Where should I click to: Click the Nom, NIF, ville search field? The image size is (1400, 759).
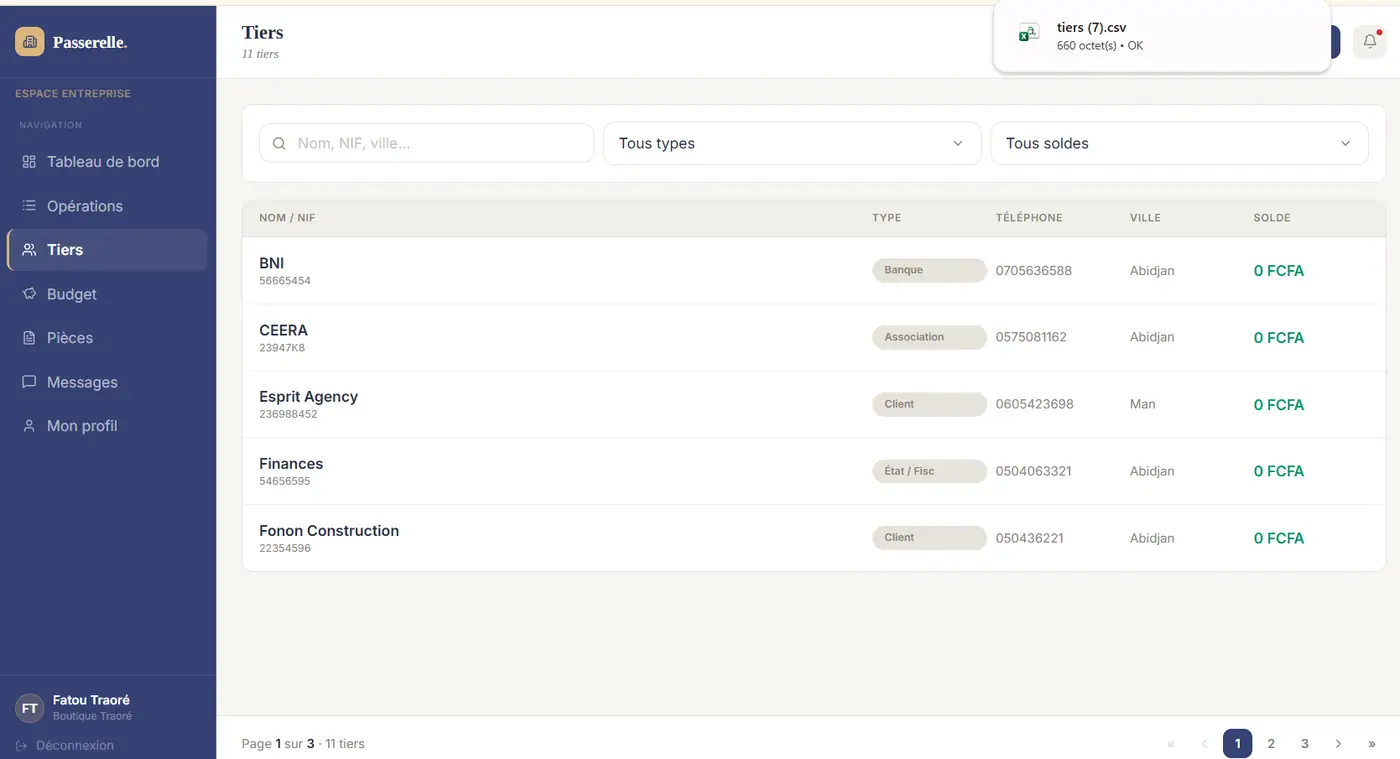[427, 143]
